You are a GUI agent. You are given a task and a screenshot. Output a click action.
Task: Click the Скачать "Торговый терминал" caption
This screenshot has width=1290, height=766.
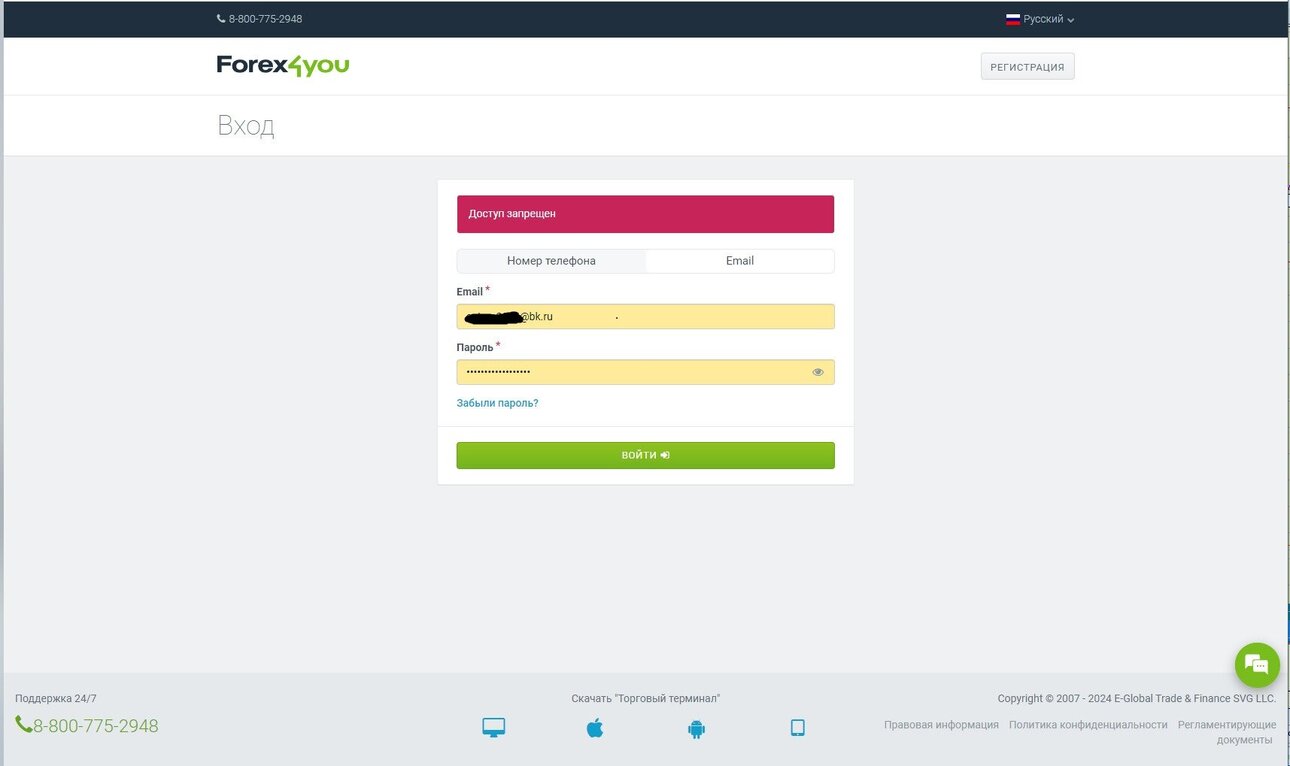pos(645,699)
